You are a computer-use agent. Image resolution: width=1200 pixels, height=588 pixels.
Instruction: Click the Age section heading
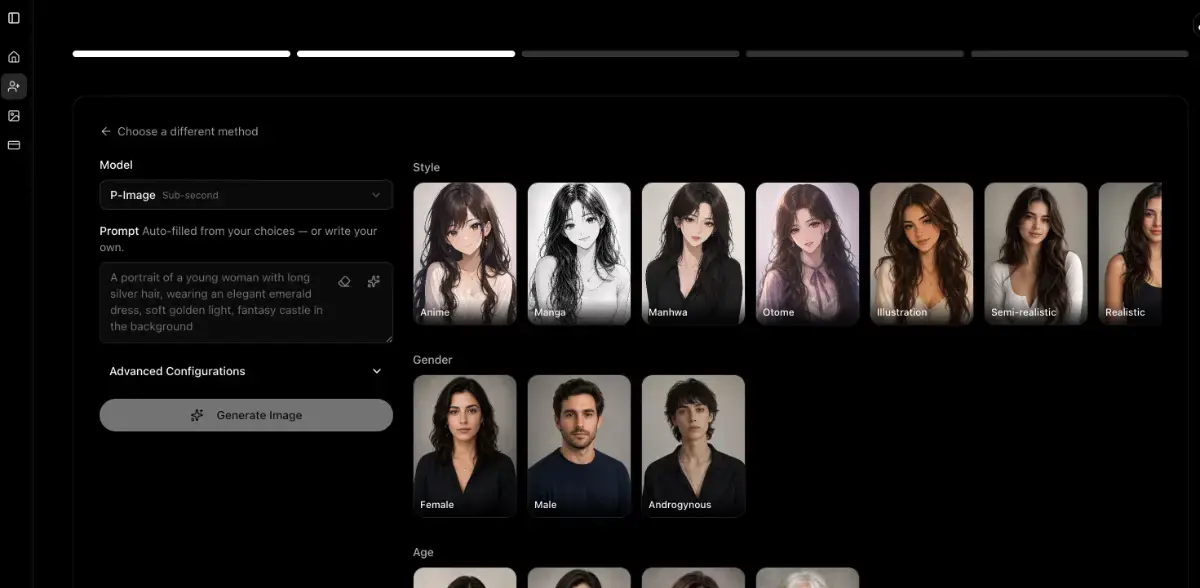(x=423, y=552)
